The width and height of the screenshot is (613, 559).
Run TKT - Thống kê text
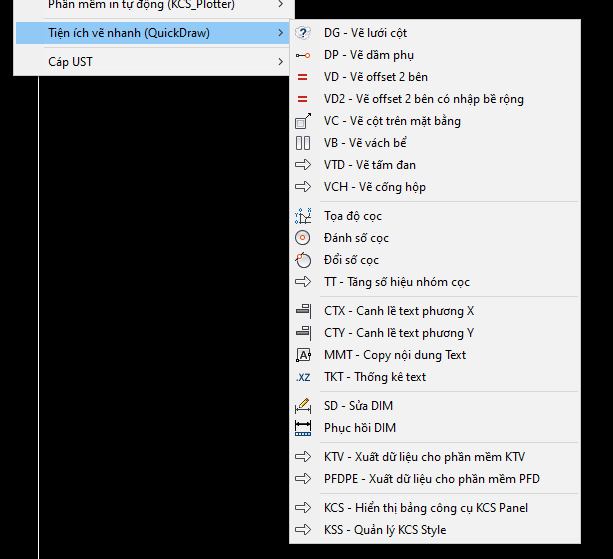(x=435, y=377)
